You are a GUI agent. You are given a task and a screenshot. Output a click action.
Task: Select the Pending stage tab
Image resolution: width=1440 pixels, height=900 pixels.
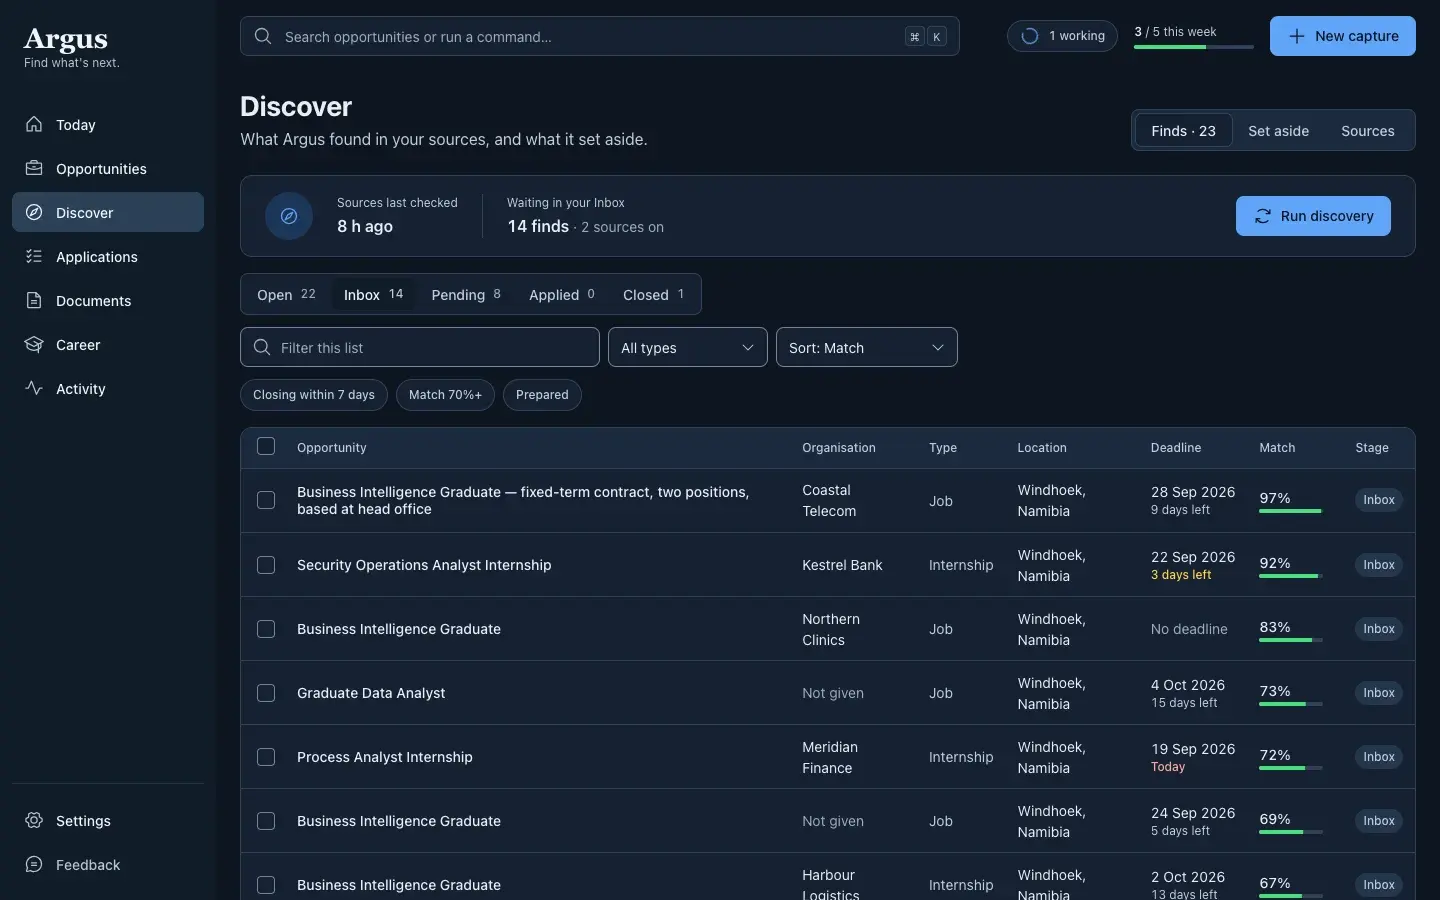466,294
